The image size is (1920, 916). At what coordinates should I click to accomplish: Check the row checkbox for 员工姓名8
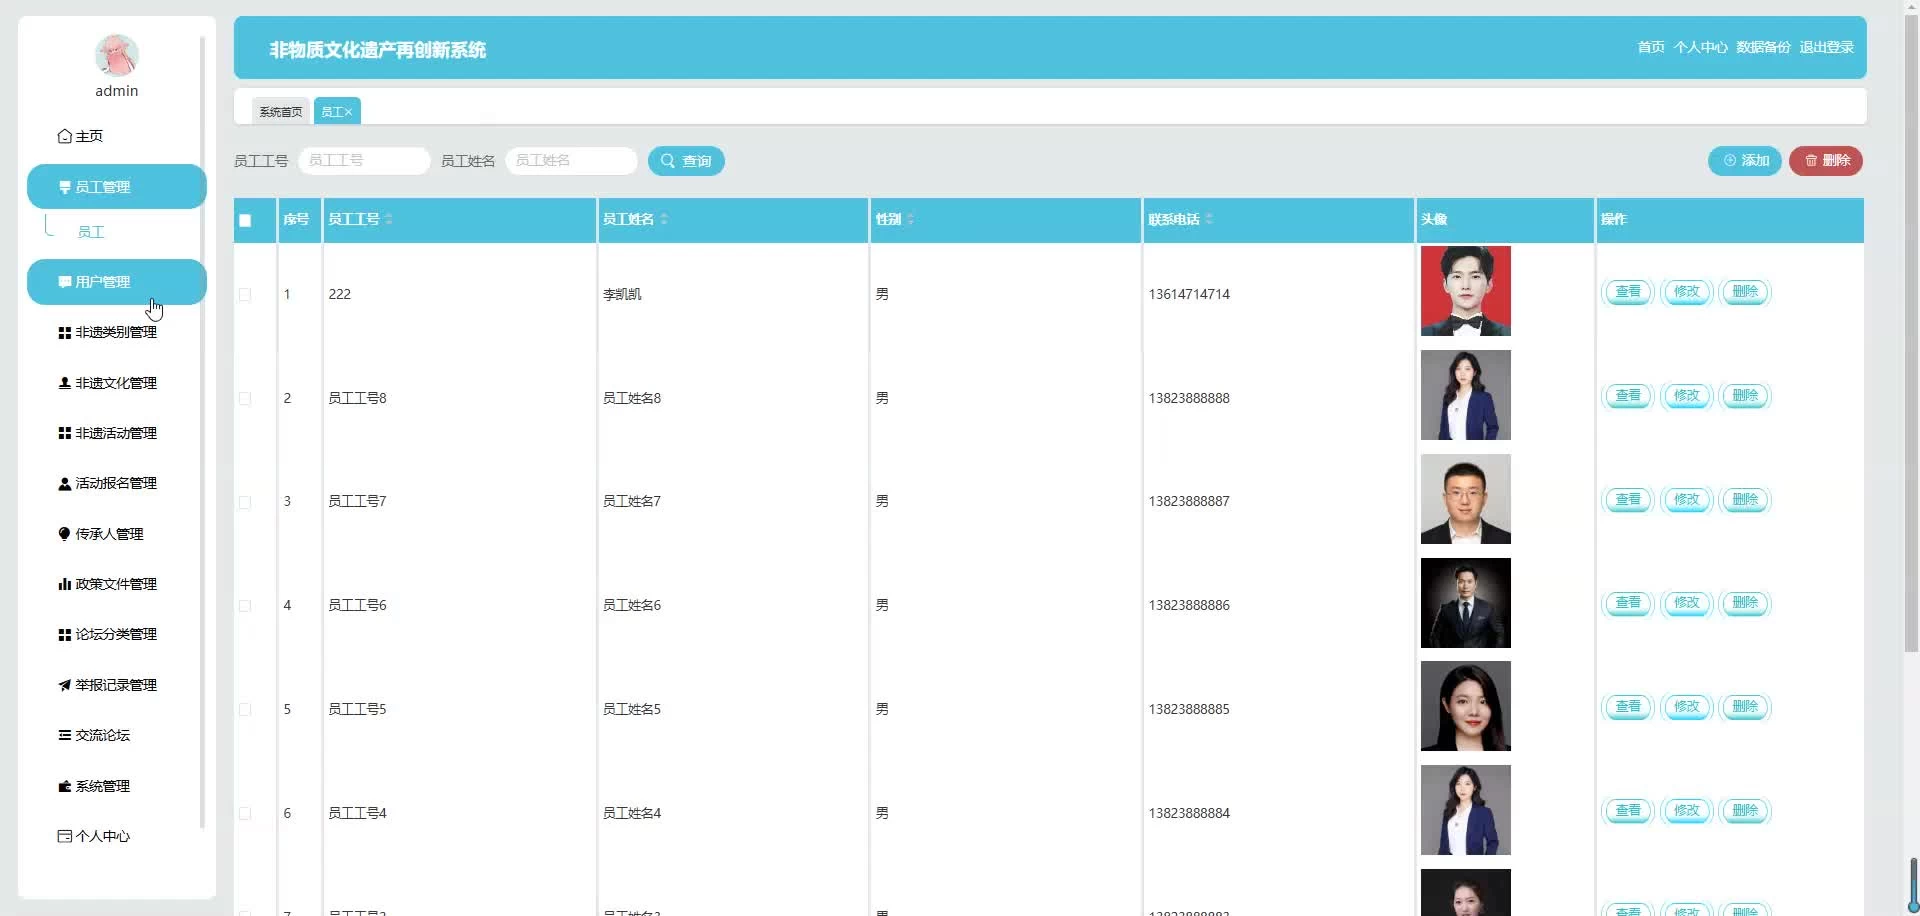245,399
